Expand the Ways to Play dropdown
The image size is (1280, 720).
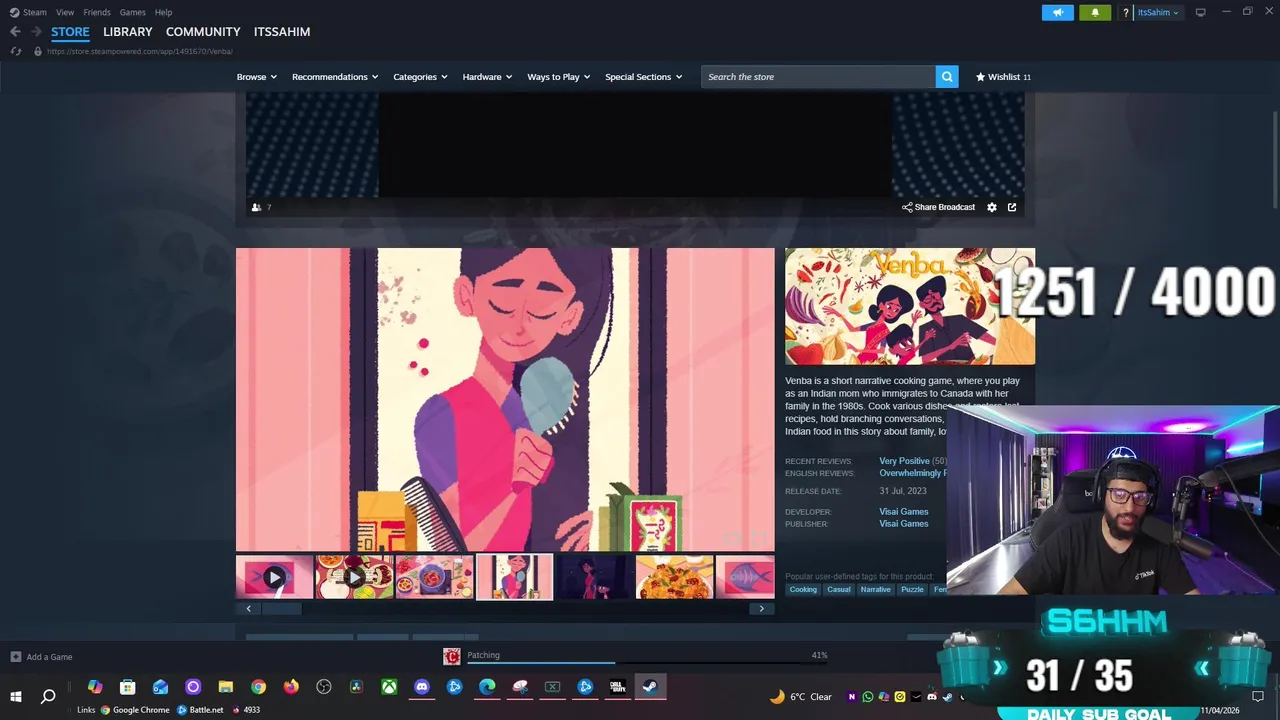coord(558,77)
